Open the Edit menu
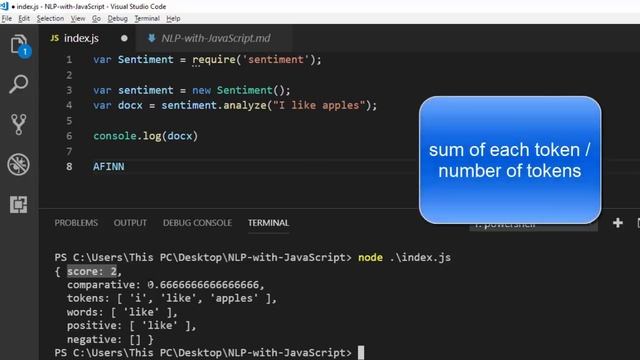The height and width of the screenshot is (360, 640). pyautogui.click(x=24, y=19)
